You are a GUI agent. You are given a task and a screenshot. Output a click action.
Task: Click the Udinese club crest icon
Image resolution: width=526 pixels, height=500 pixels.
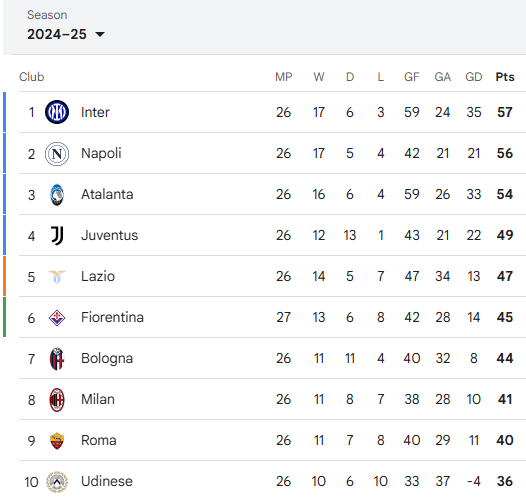click(57, 482)
